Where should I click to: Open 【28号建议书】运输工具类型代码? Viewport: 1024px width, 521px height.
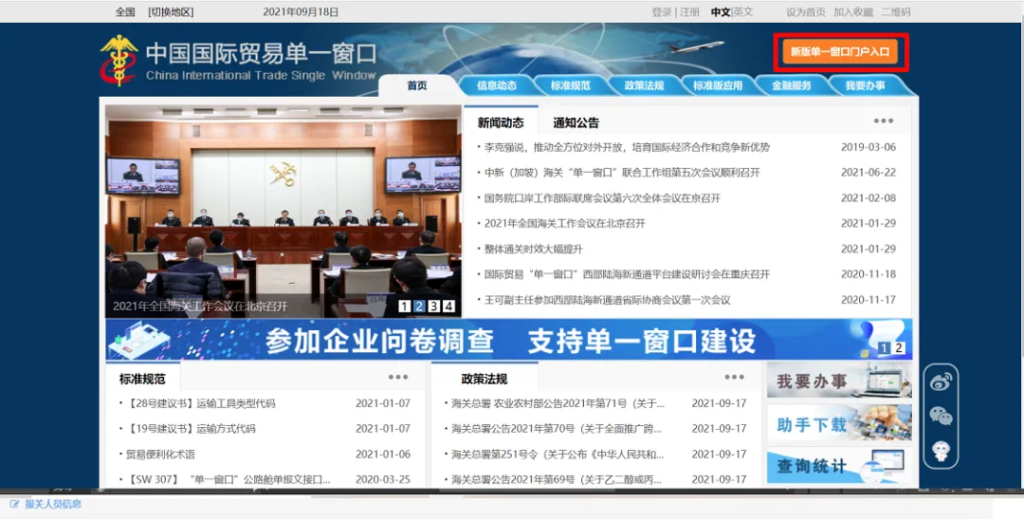click(x=200, y=403)
